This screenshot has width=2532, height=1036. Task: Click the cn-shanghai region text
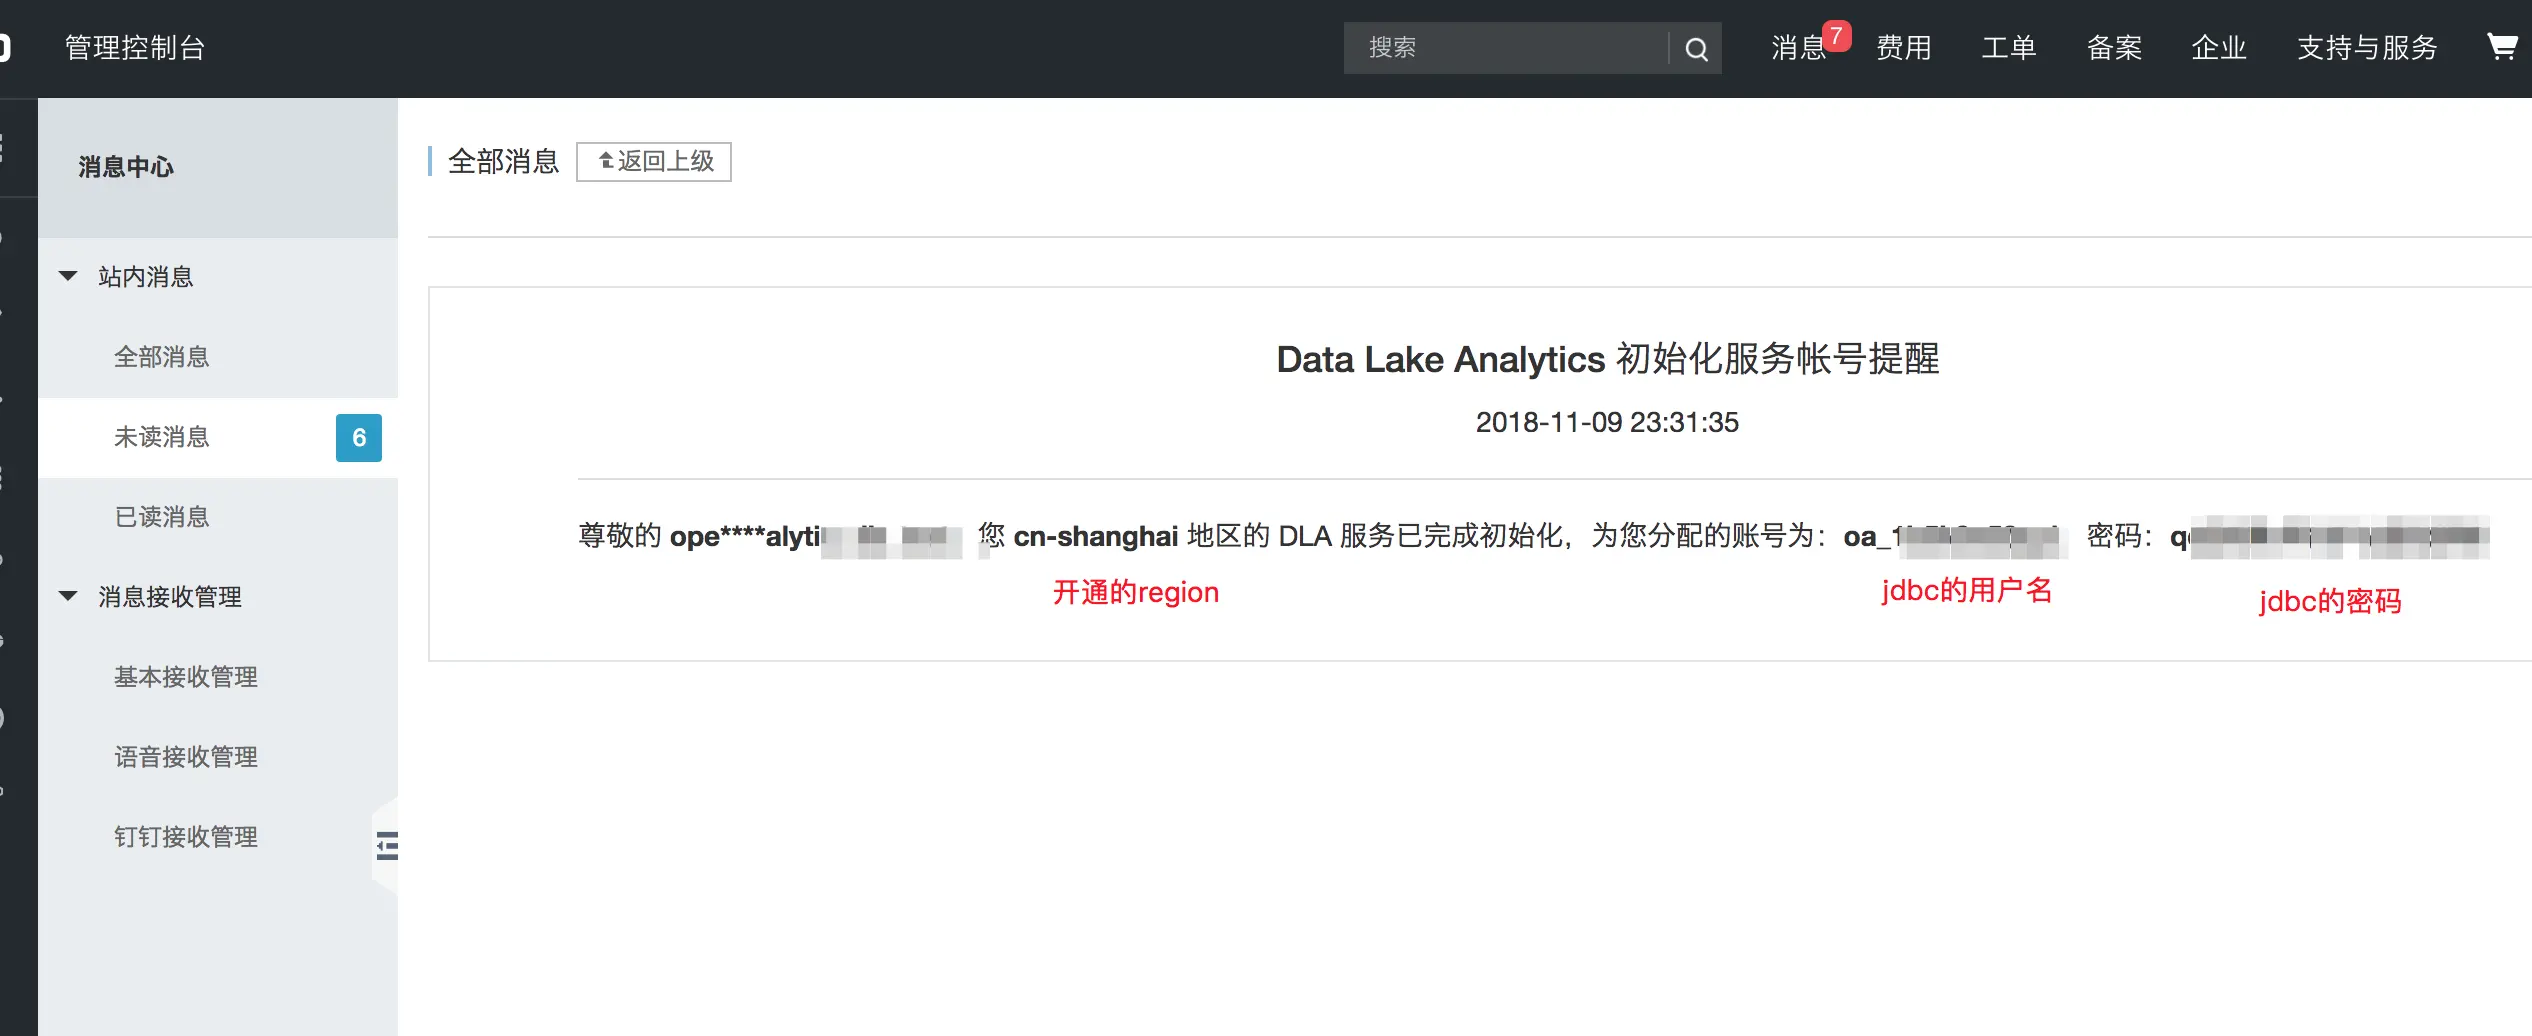[1096, 536]
